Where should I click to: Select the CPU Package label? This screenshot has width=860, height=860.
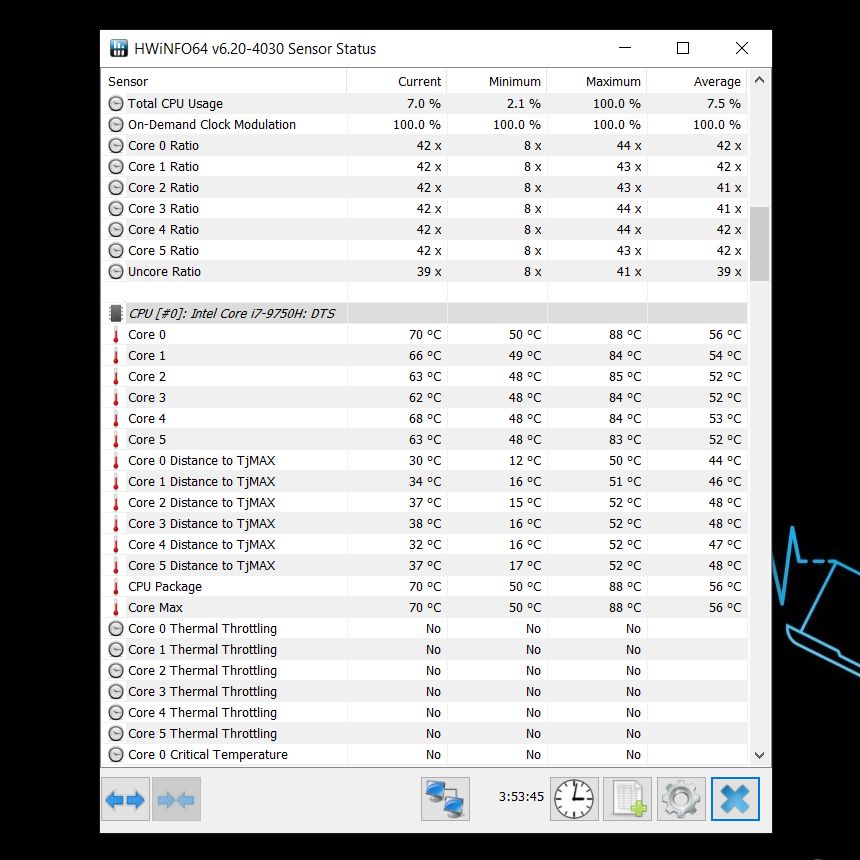[x=165, y=587]
